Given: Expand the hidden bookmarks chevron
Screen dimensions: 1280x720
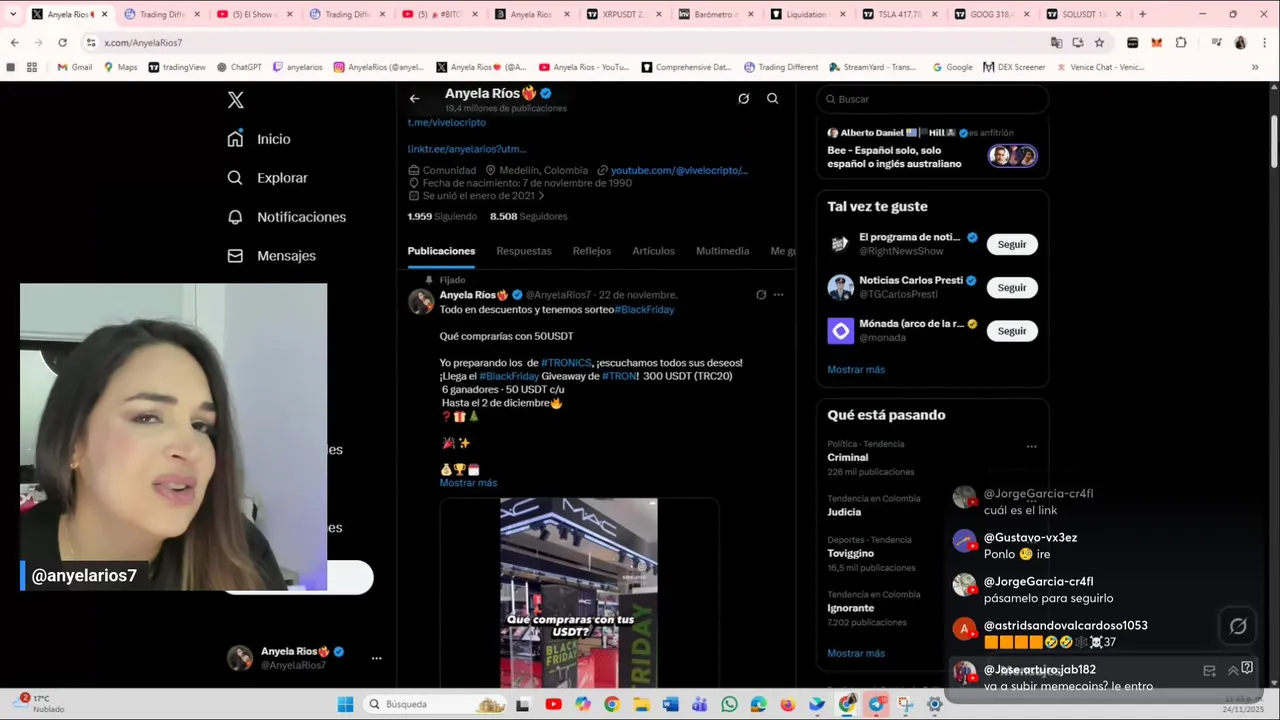Looking at the screenshot, I should coord(1255,67).
